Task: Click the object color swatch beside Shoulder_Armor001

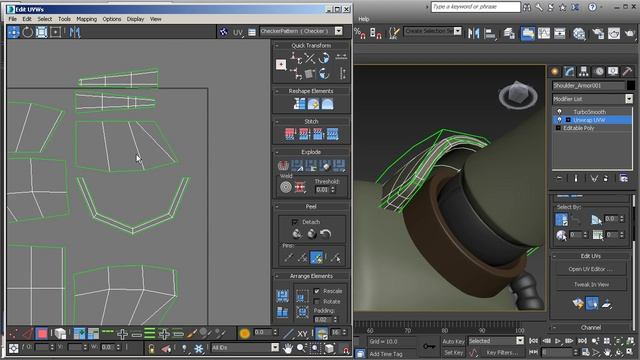Action: (631, 85)
